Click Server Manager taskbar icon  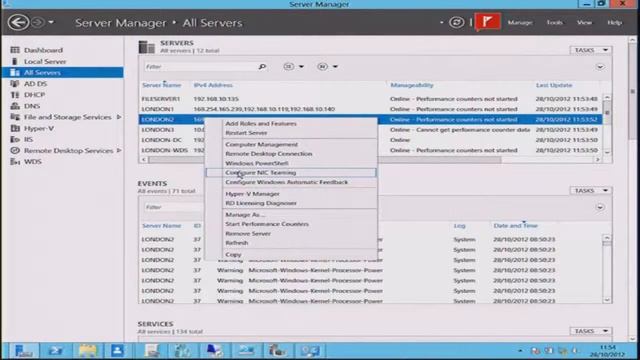click(x=24, y=350)
